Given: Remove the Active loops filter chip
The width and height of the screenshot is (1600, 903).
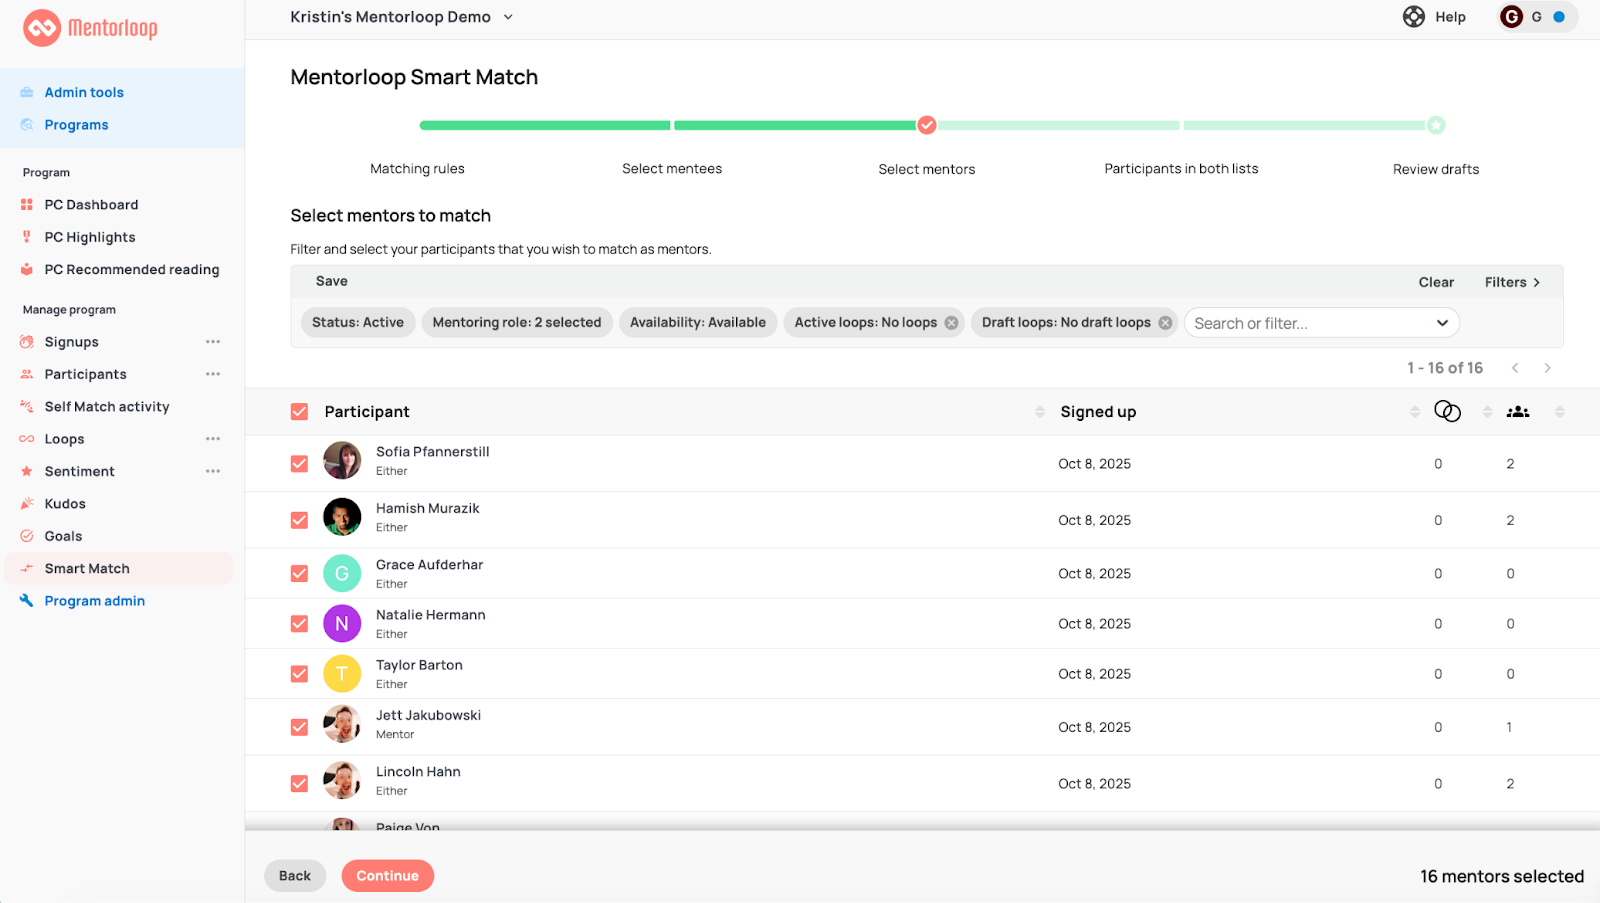Looking at the screenshot, I should click(951, 323).
